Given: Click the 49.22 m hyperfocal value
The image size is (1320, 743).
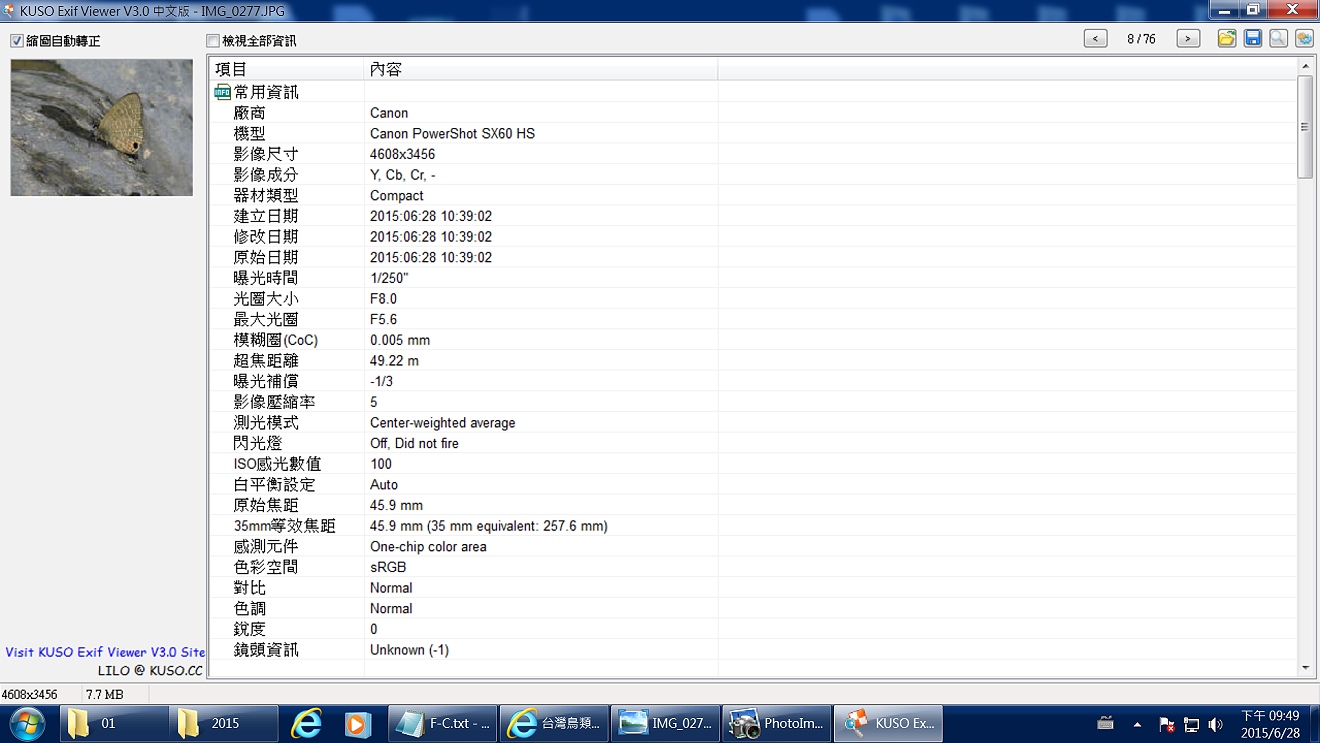Looking at the screenshot, I should (394, 361).
